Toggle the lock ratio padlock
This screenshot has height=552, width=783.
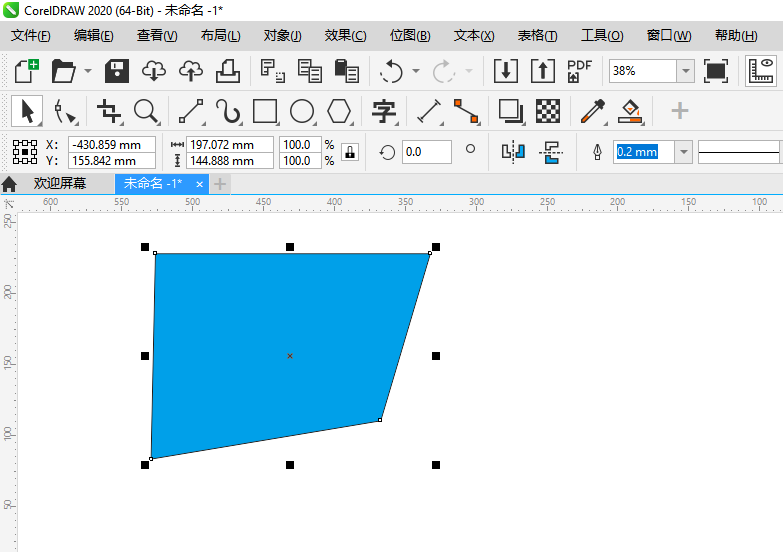(x=350, y=152)
